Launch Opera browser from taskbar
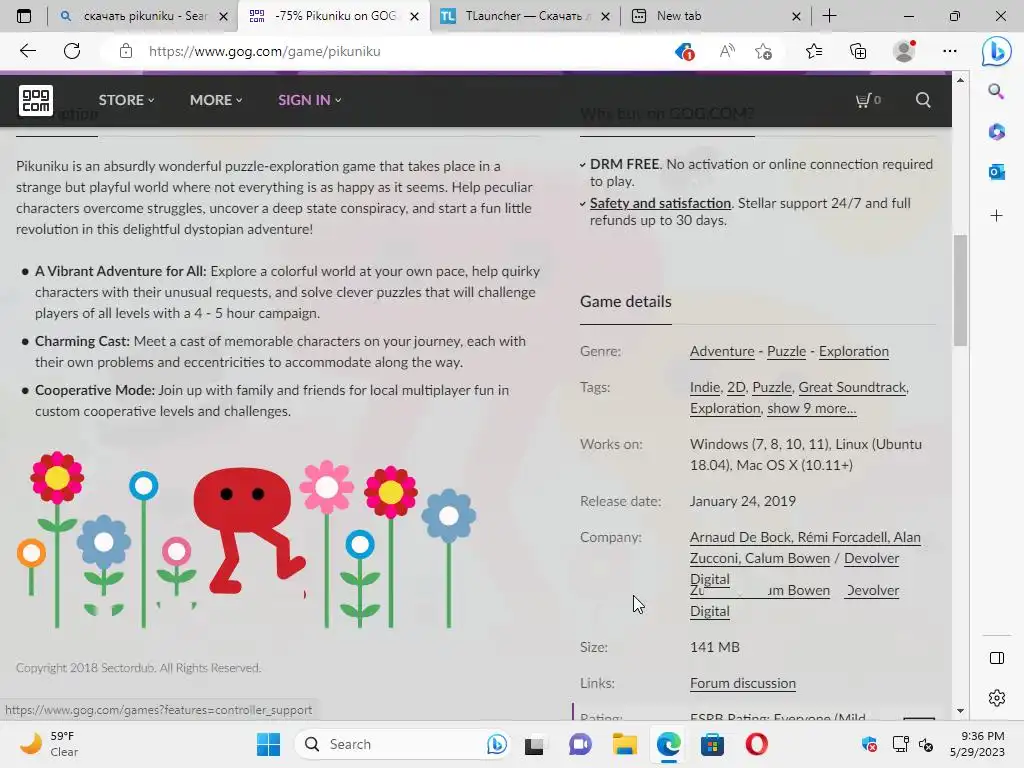1024x768 pixels. pos(756,744)
